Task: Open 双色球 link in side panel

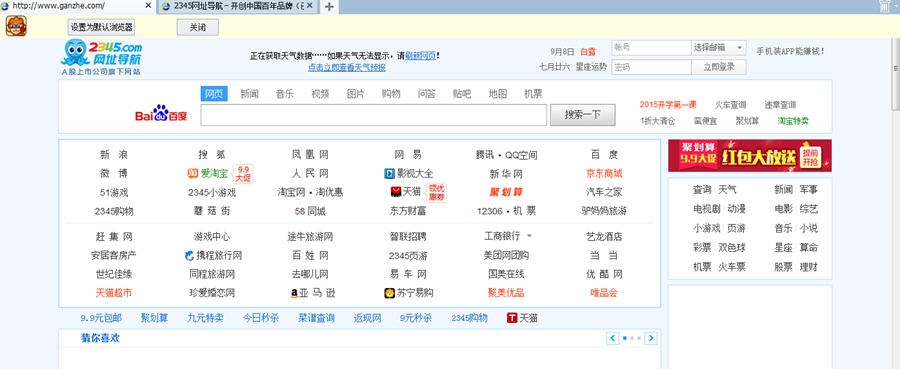Action: pyautogui.click(x=732, y=248)
